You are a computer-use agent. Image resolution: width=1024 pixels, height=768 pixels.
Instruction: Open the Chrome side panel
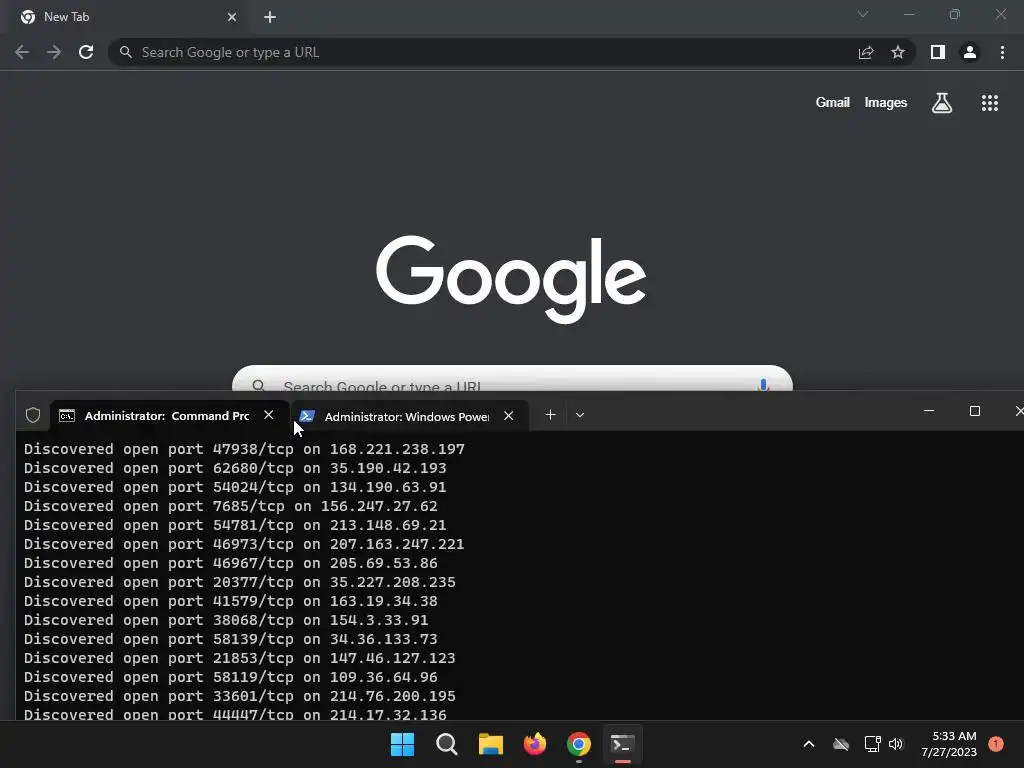938,52
